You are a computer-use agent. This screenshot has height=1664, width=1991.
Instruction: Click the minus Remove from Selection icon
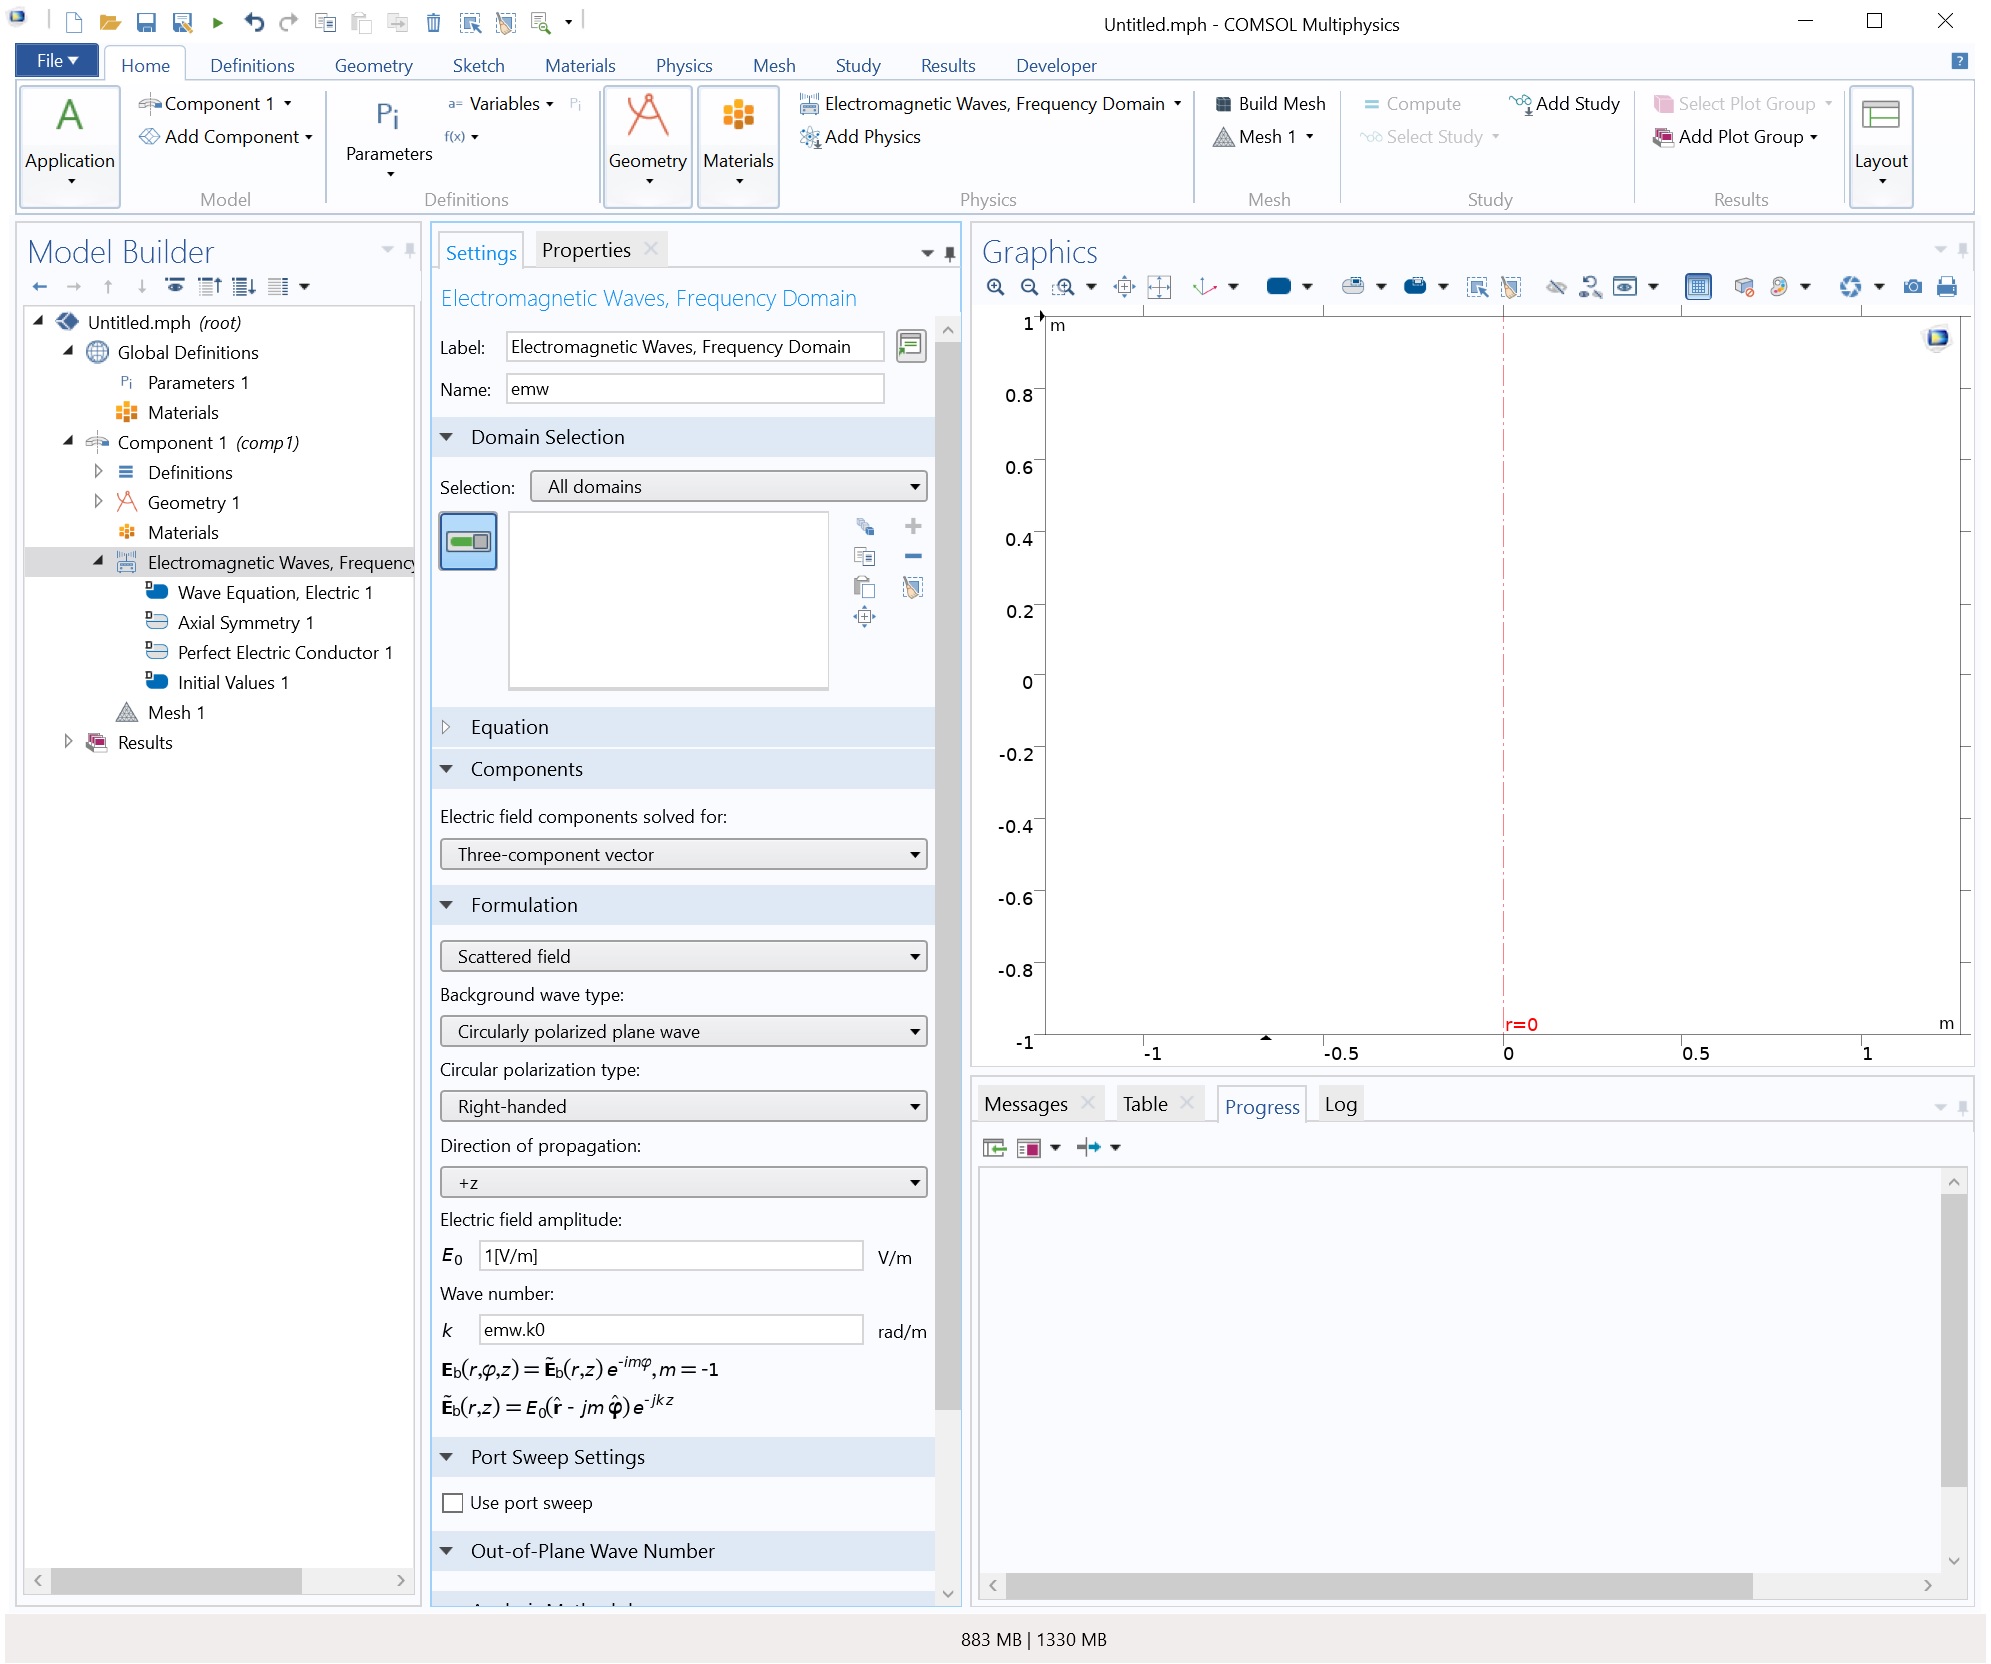pos(912,556)
